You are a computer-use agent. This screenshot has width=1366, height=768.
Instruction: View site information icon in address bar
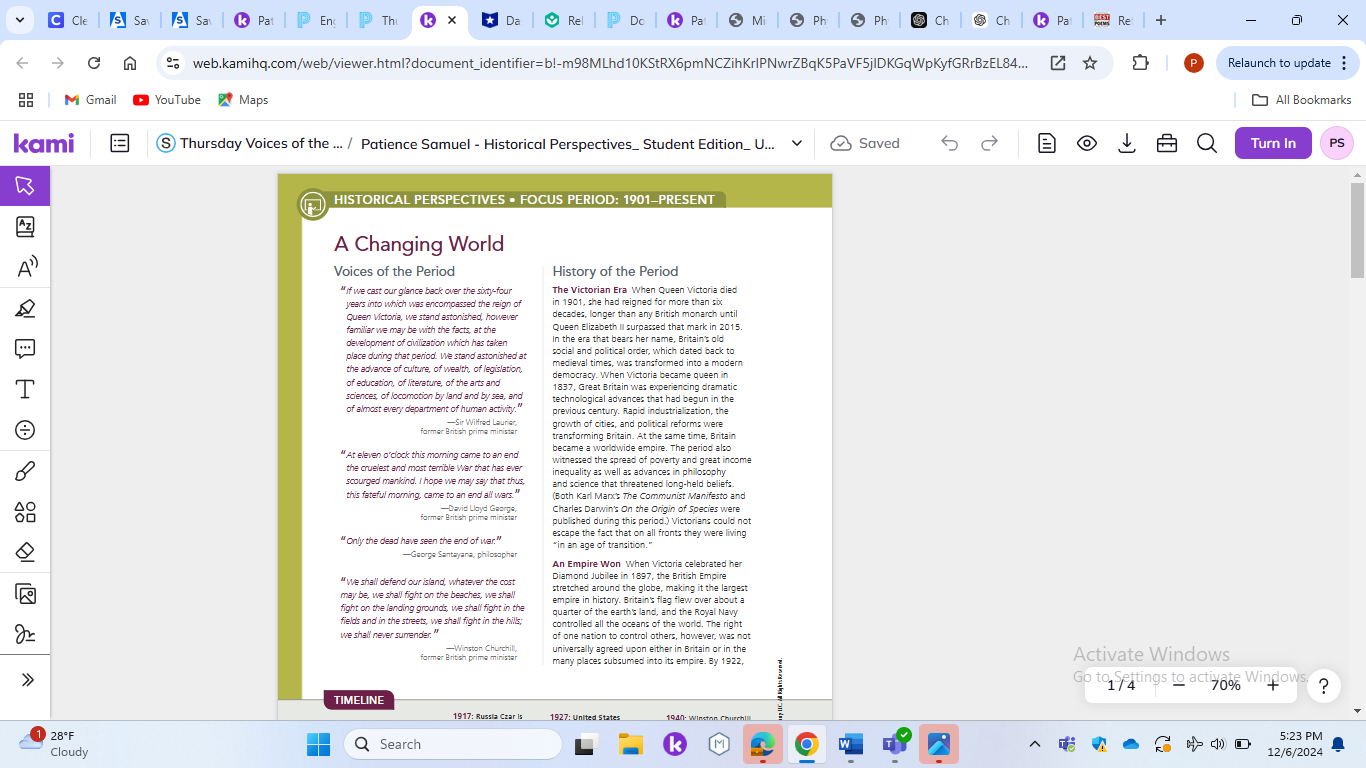[173, 63]
